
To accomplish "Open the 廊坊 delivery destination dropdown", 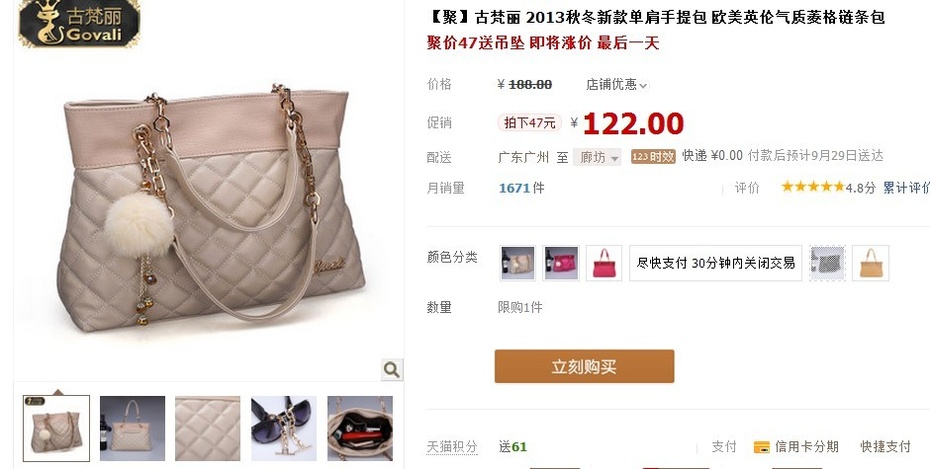I will 597,157.
